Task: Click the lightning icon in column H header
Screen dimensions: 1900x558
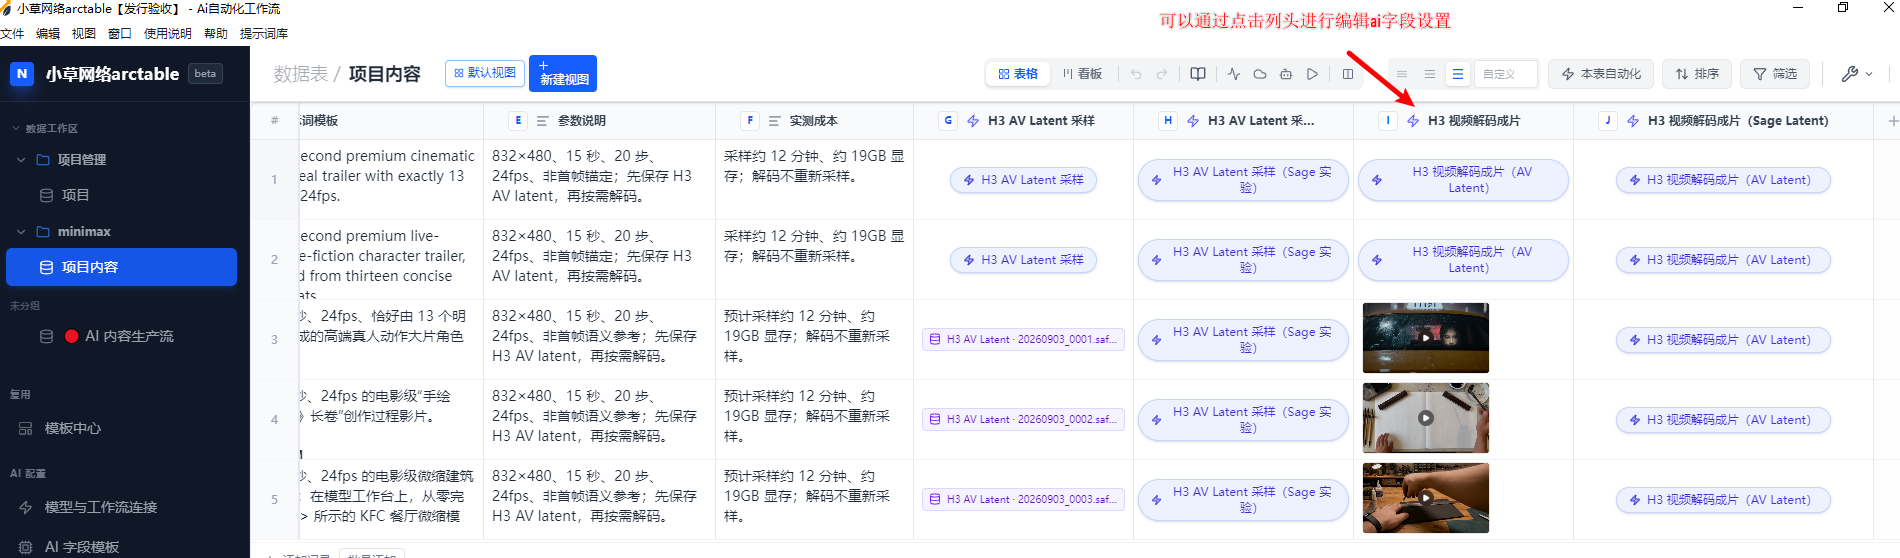Action: tap(1193, 121)
